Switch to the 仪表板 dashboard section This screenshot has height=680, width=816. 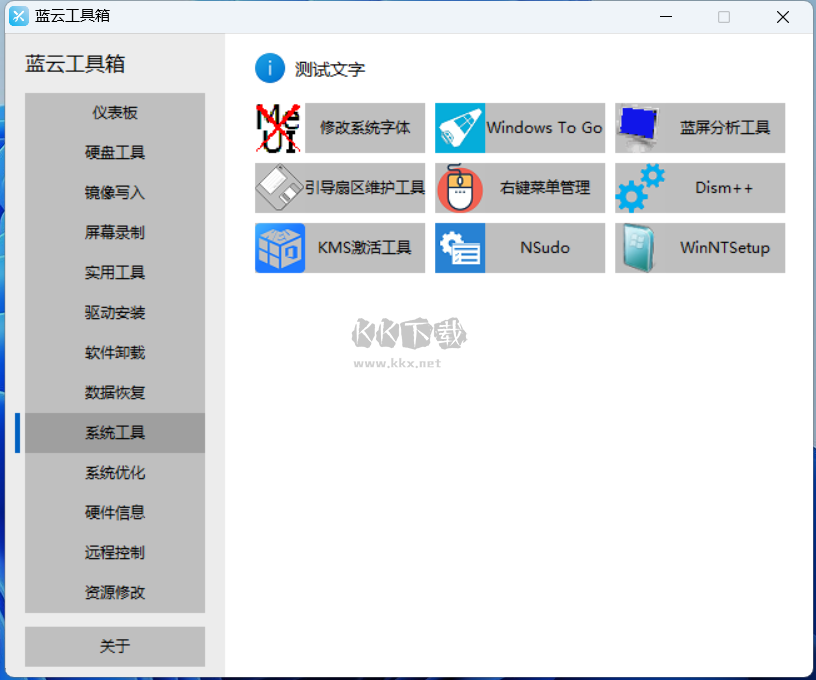[x=114, y=112]
